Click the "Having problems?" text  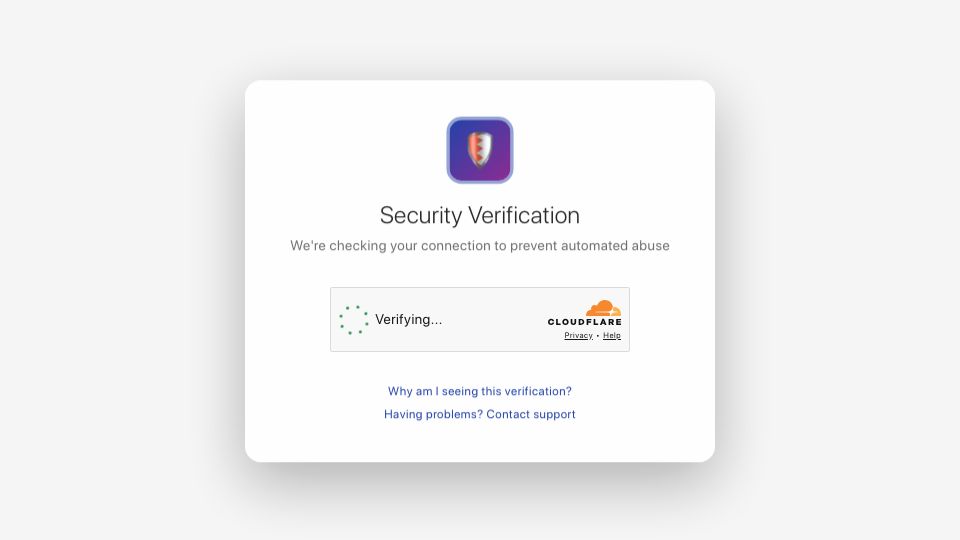pos(433,414)
